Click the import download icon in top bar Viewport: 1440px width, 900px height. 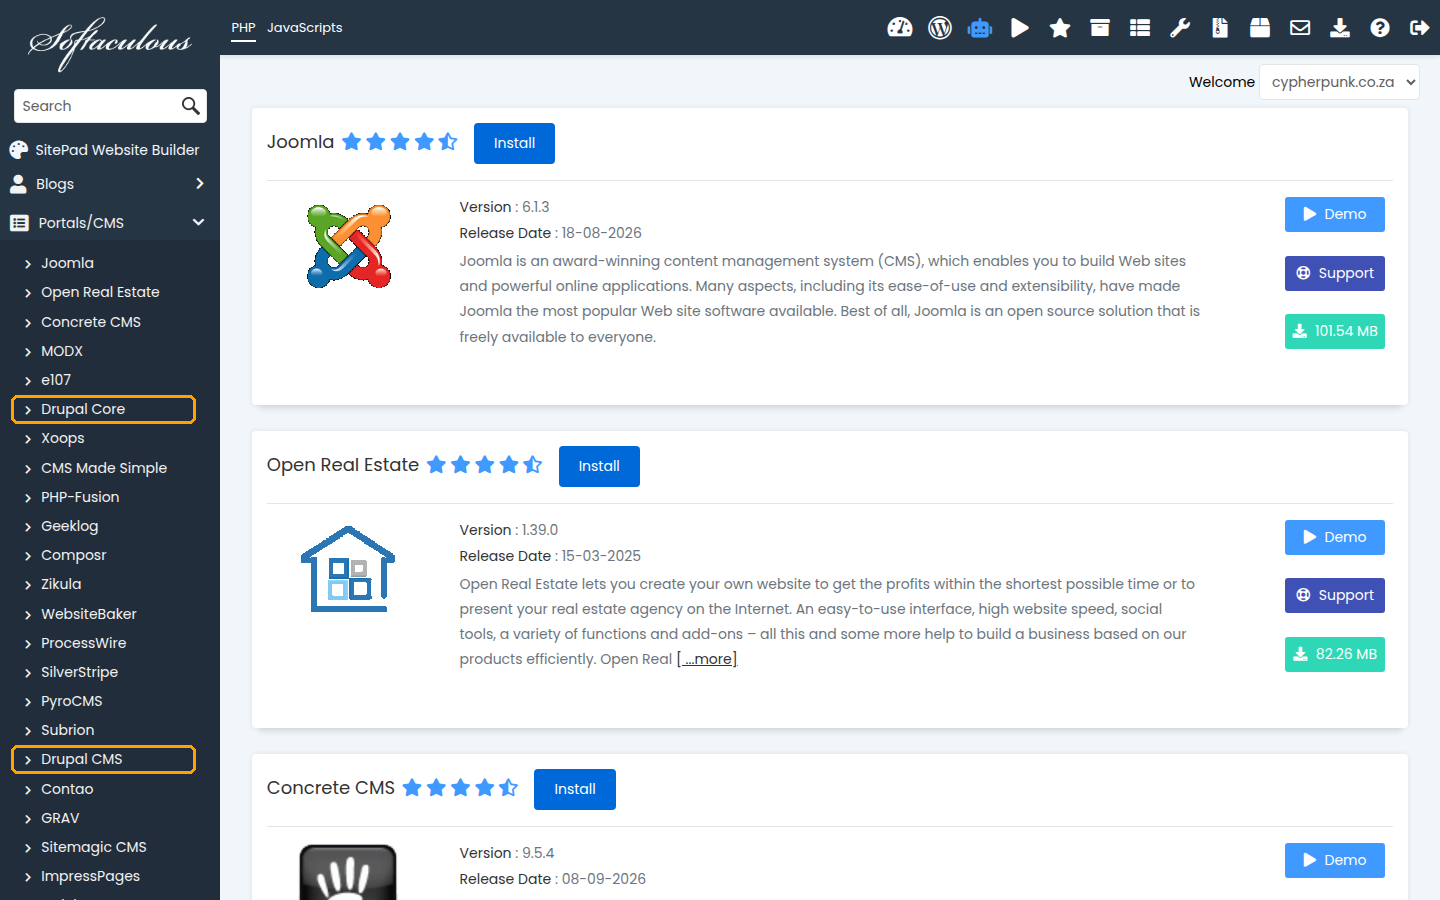(1340, 28)
